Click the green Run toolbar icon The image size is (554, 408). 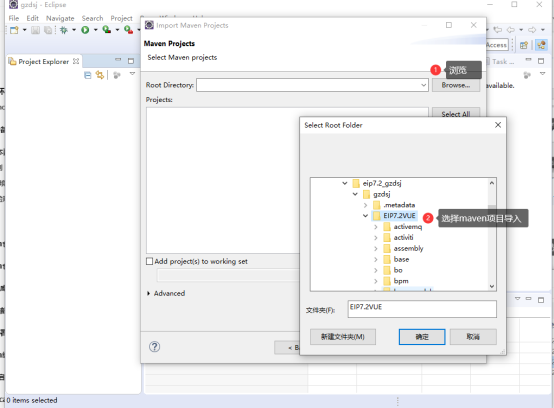pos(85,30)
